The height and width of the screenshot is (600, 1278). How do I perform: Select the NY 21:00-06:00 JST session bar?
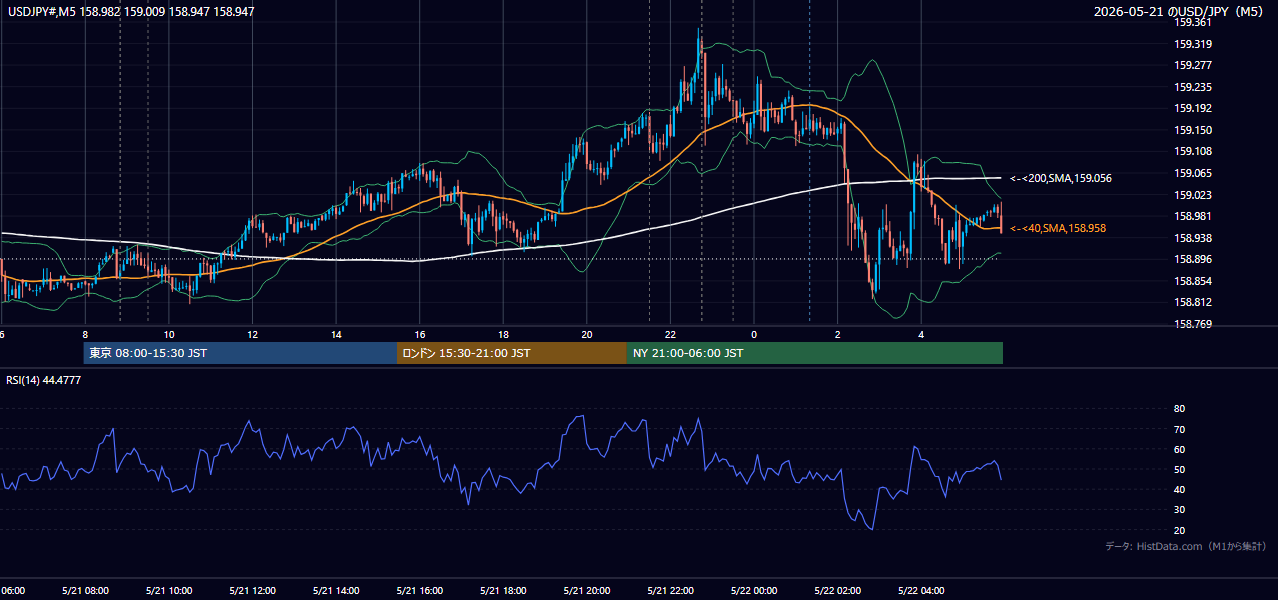click(x=815, y=353)
